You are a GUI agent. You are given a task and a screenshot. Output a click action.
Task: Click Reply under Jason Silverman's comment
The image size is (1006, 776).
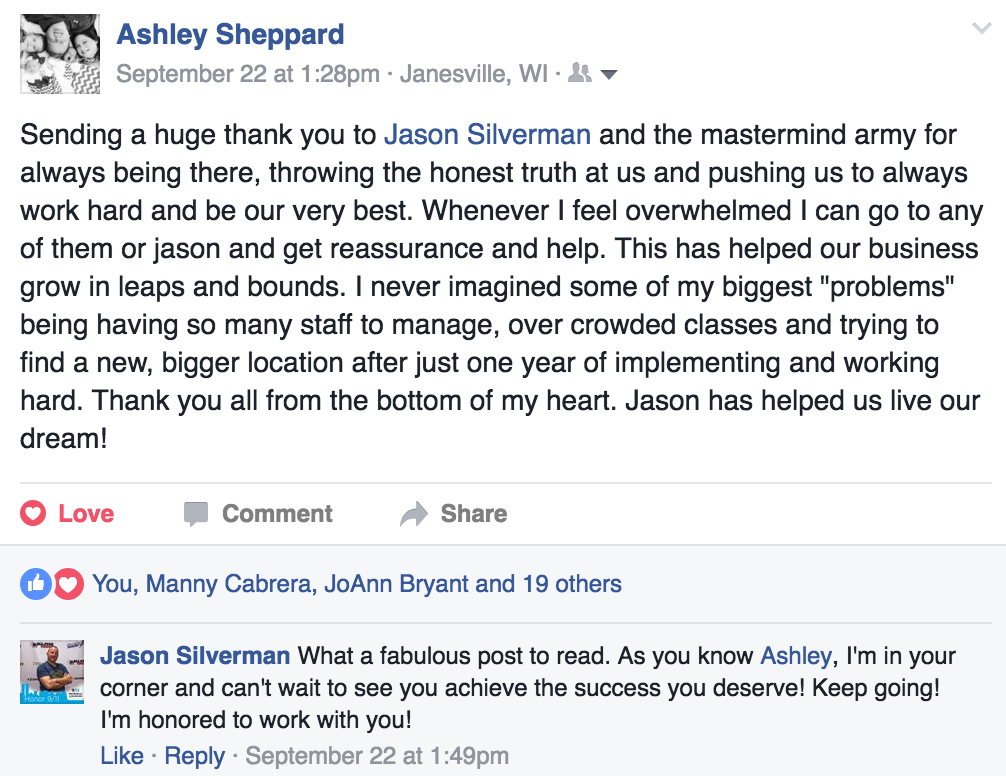pos(194,755)
